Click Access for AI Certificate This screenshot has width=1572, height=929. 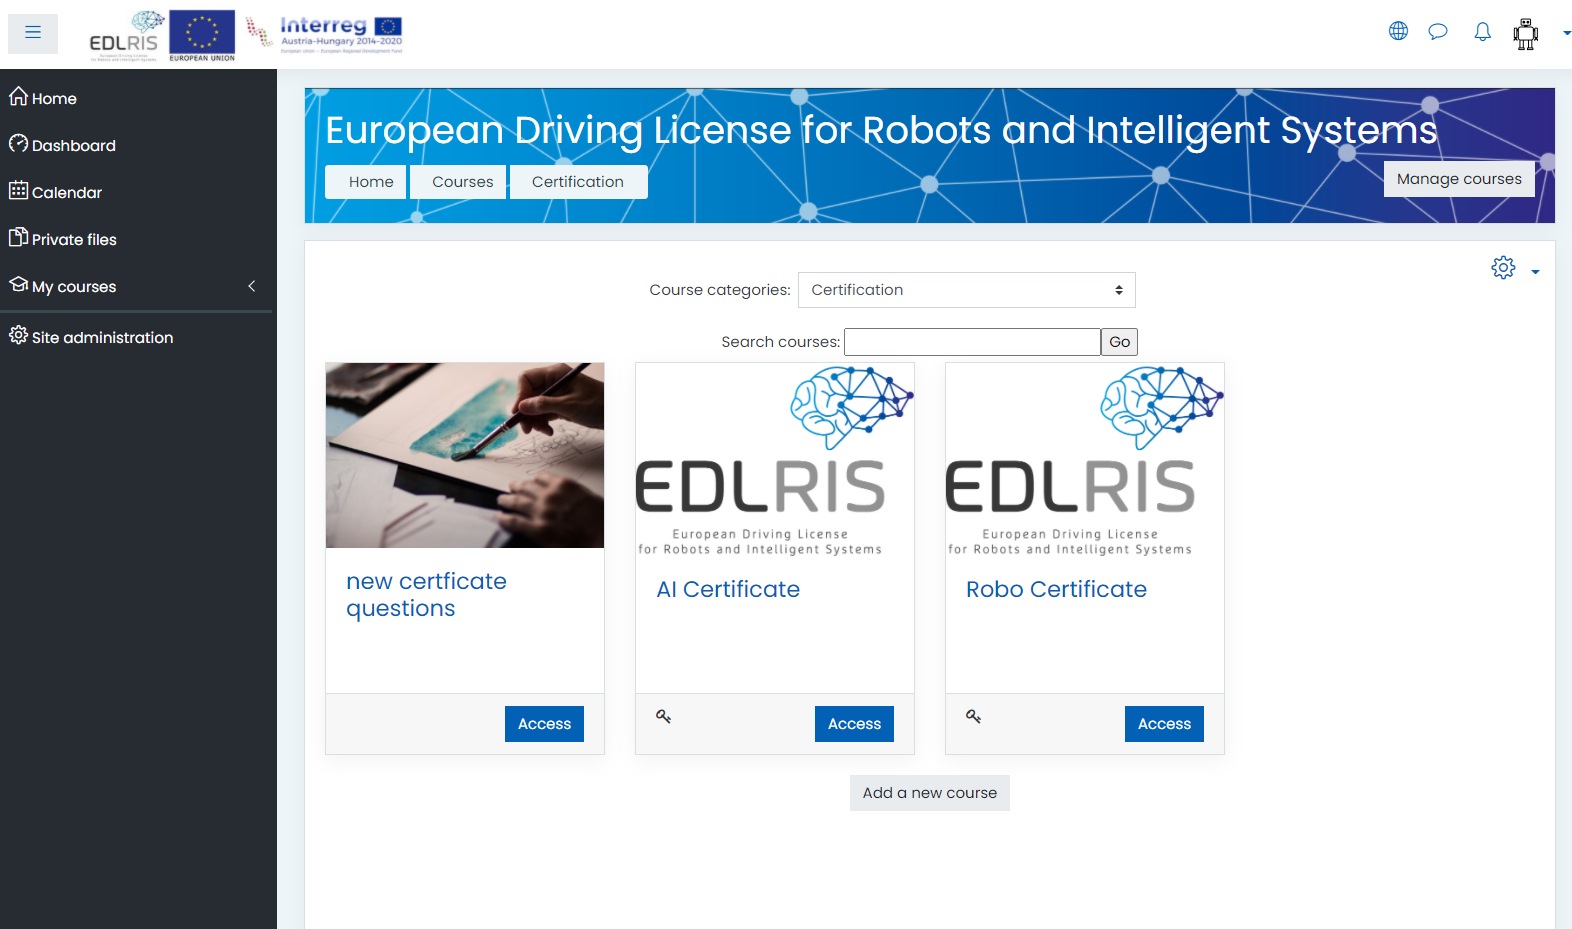tap(854, 724)
